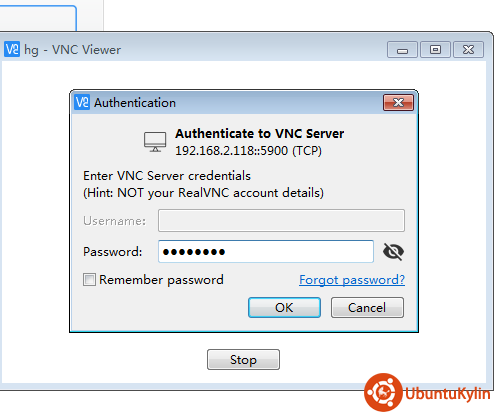Click the monitor icon beside Authenticate heading
Viewport: 498px width, 417px height.
(155, 142)
